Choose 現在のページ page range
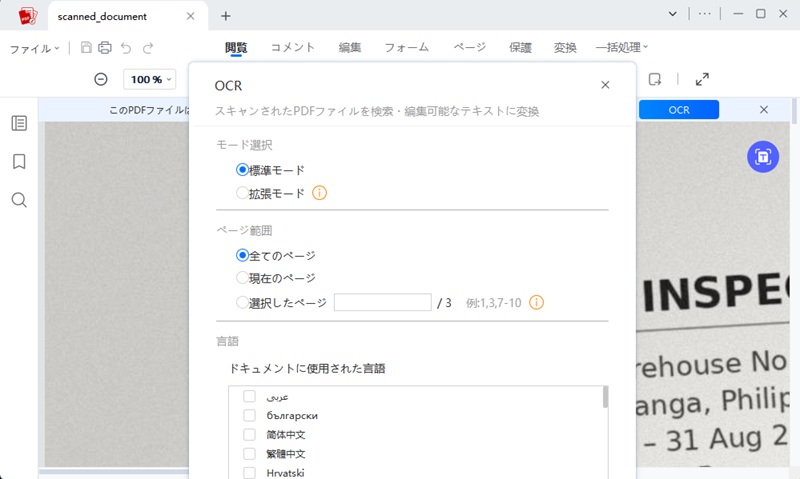Viewport: 800px width, 479px height. click(242, 278)
